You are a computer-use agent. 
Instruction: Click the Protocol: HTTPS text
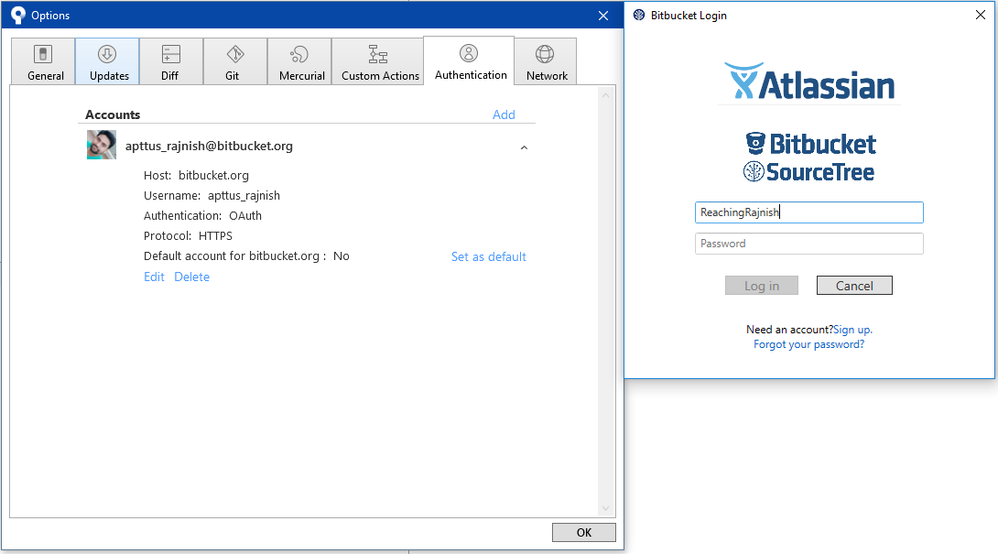[188, 236]
